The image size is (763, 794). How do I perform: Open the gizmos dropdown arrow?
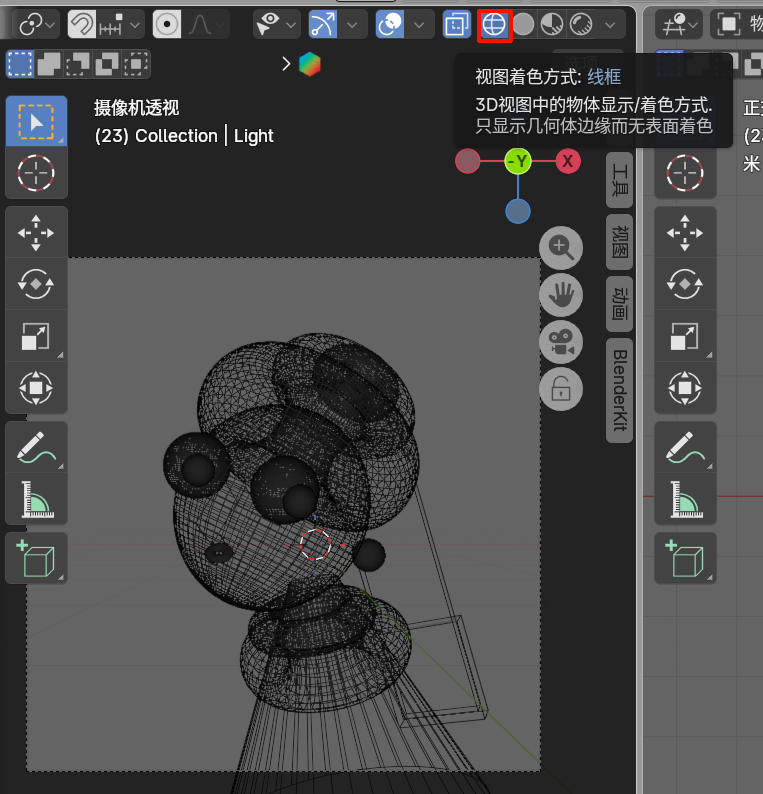352,25
